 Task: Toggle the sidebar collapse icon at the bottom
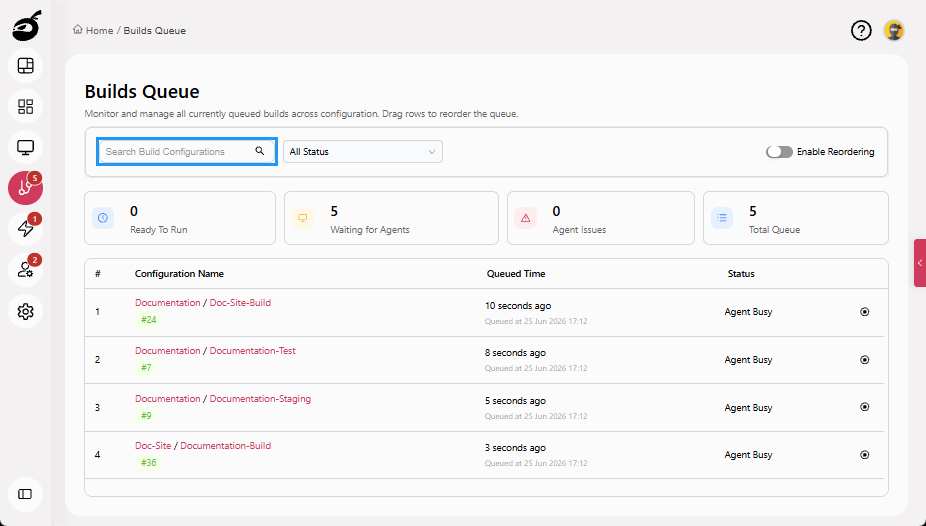pyautogui.click(x=25, y=494)
